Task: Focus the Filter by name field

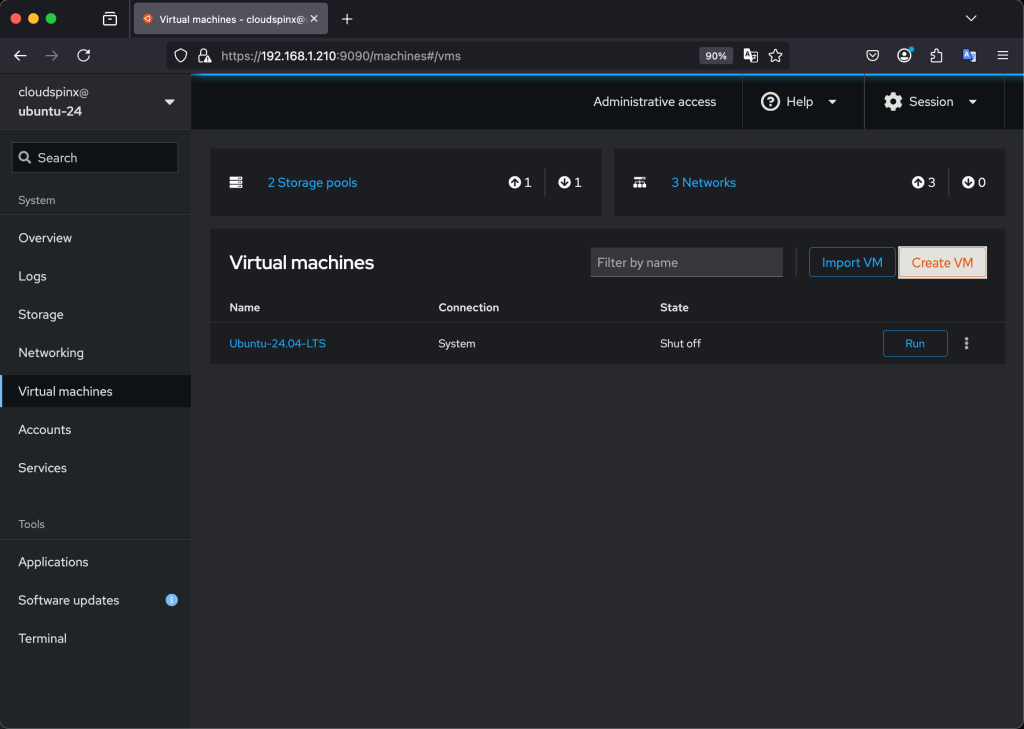Action: coord(686,262)
